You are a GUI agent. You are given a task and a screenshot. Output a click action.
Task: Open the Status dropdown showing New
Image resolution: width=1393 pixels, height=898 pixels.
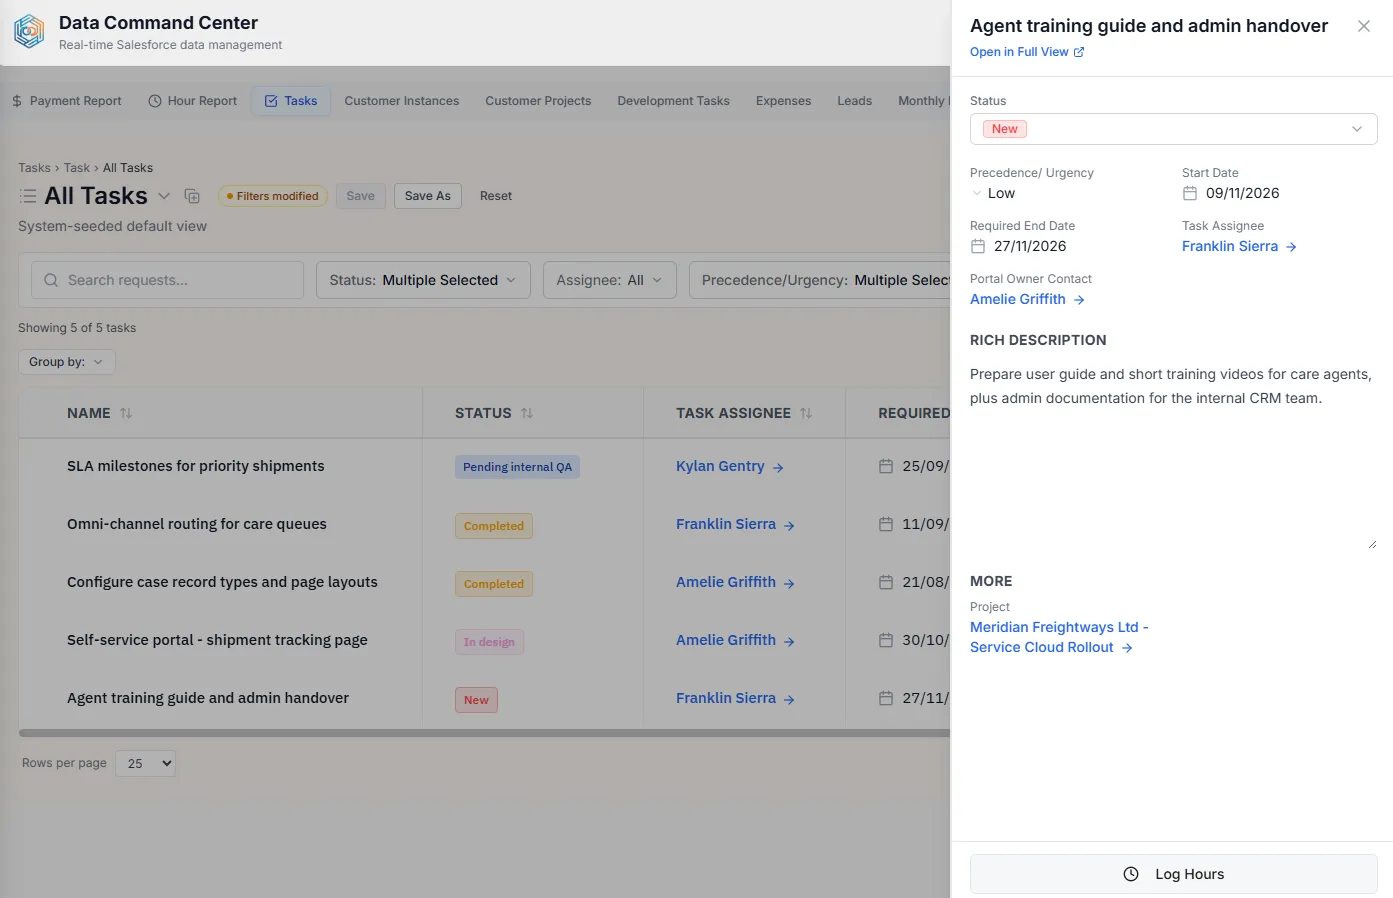click(1173, 129)
